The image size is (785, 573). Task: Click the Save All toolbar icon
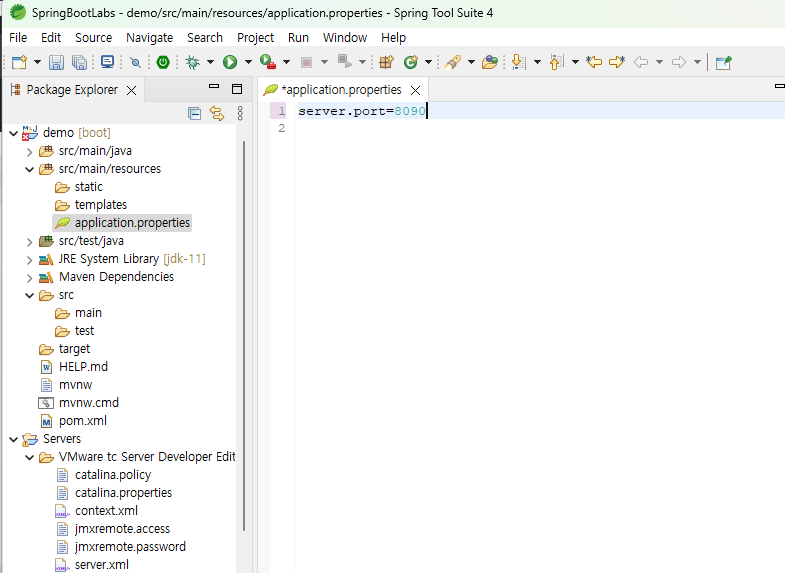coord(79,62)
